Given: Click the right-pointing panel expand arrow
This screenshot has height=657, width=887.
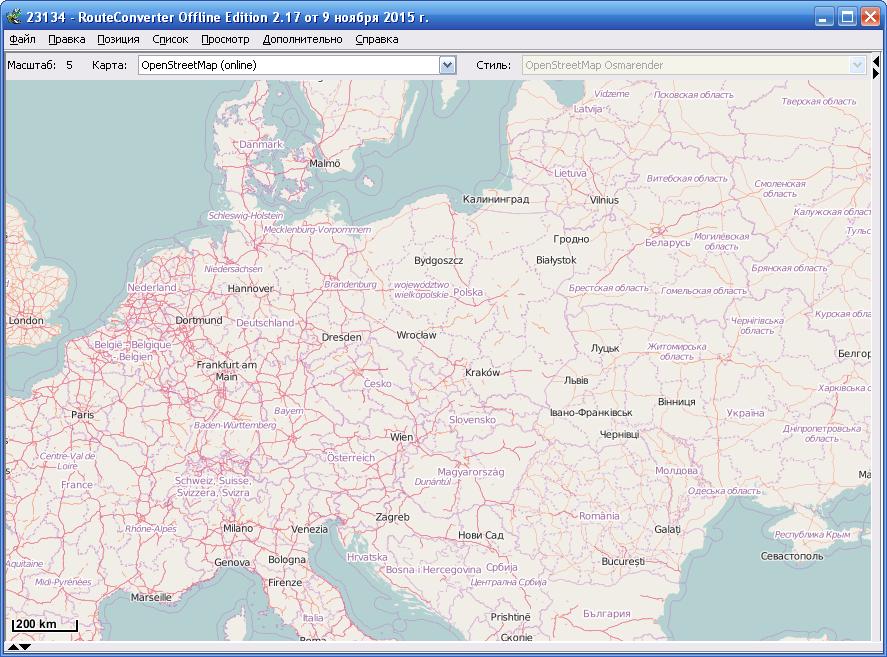Looking at the screenshot, I should coord(876,73).
